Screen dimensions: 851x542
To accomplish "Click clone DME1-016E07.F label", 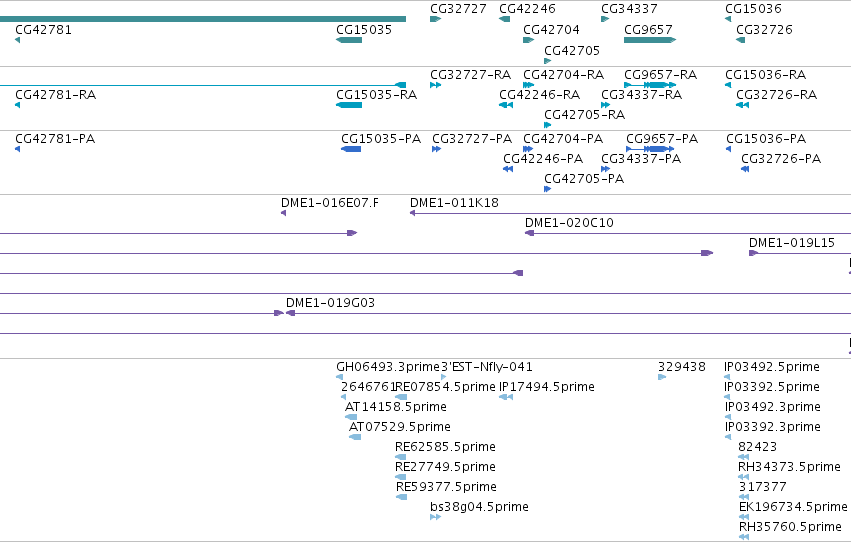I will (x=330, y=202).
